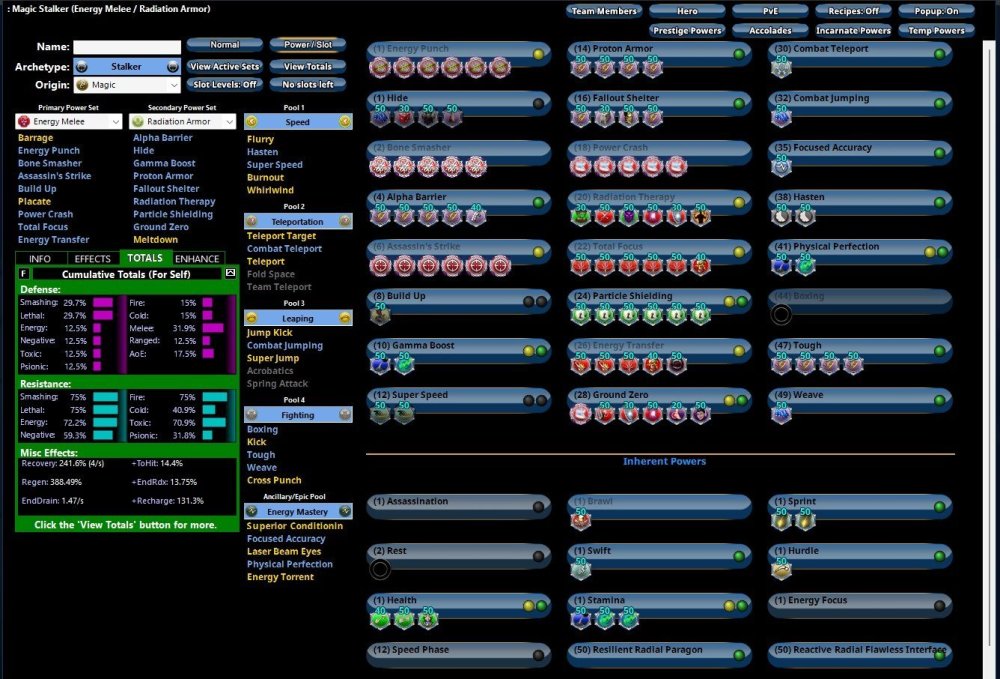Toggle the green indicator on Alpha Barrier
1000x679 pixels.
coord(539,203)
